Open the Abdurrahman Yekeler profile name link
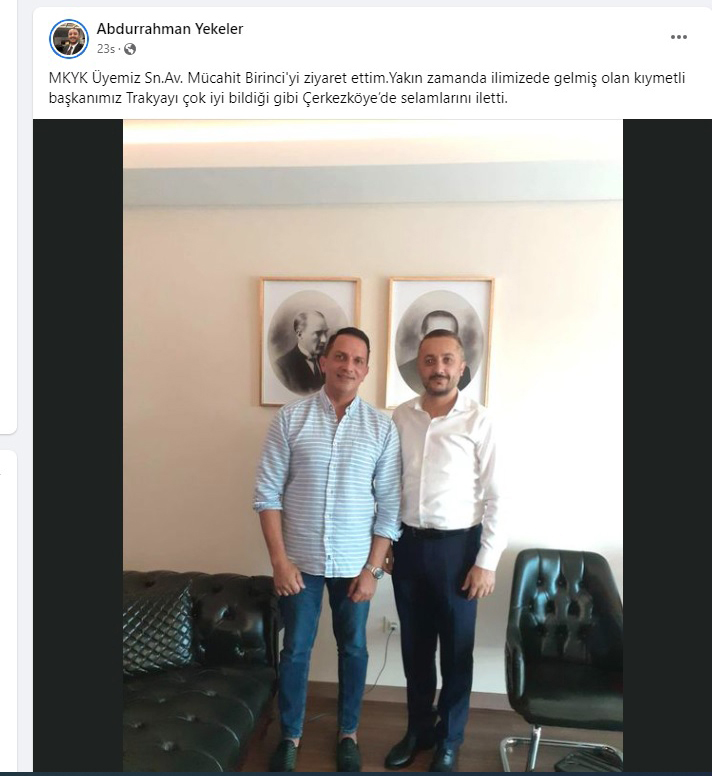 point(170,29)
